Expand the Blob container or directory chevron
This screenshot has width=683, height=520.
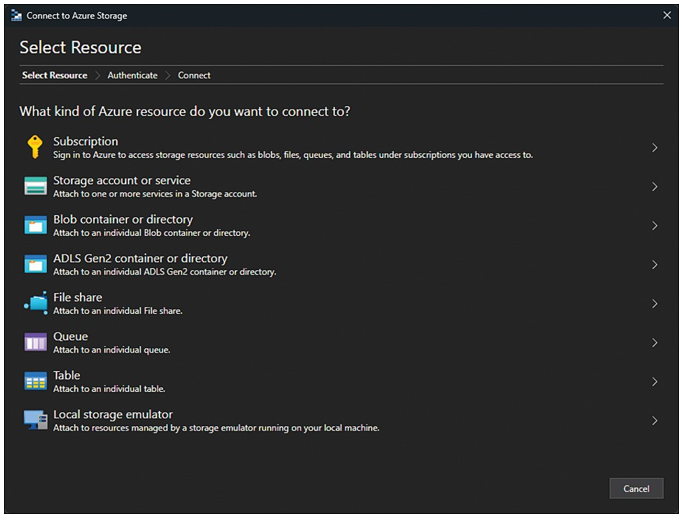(654, 226)
